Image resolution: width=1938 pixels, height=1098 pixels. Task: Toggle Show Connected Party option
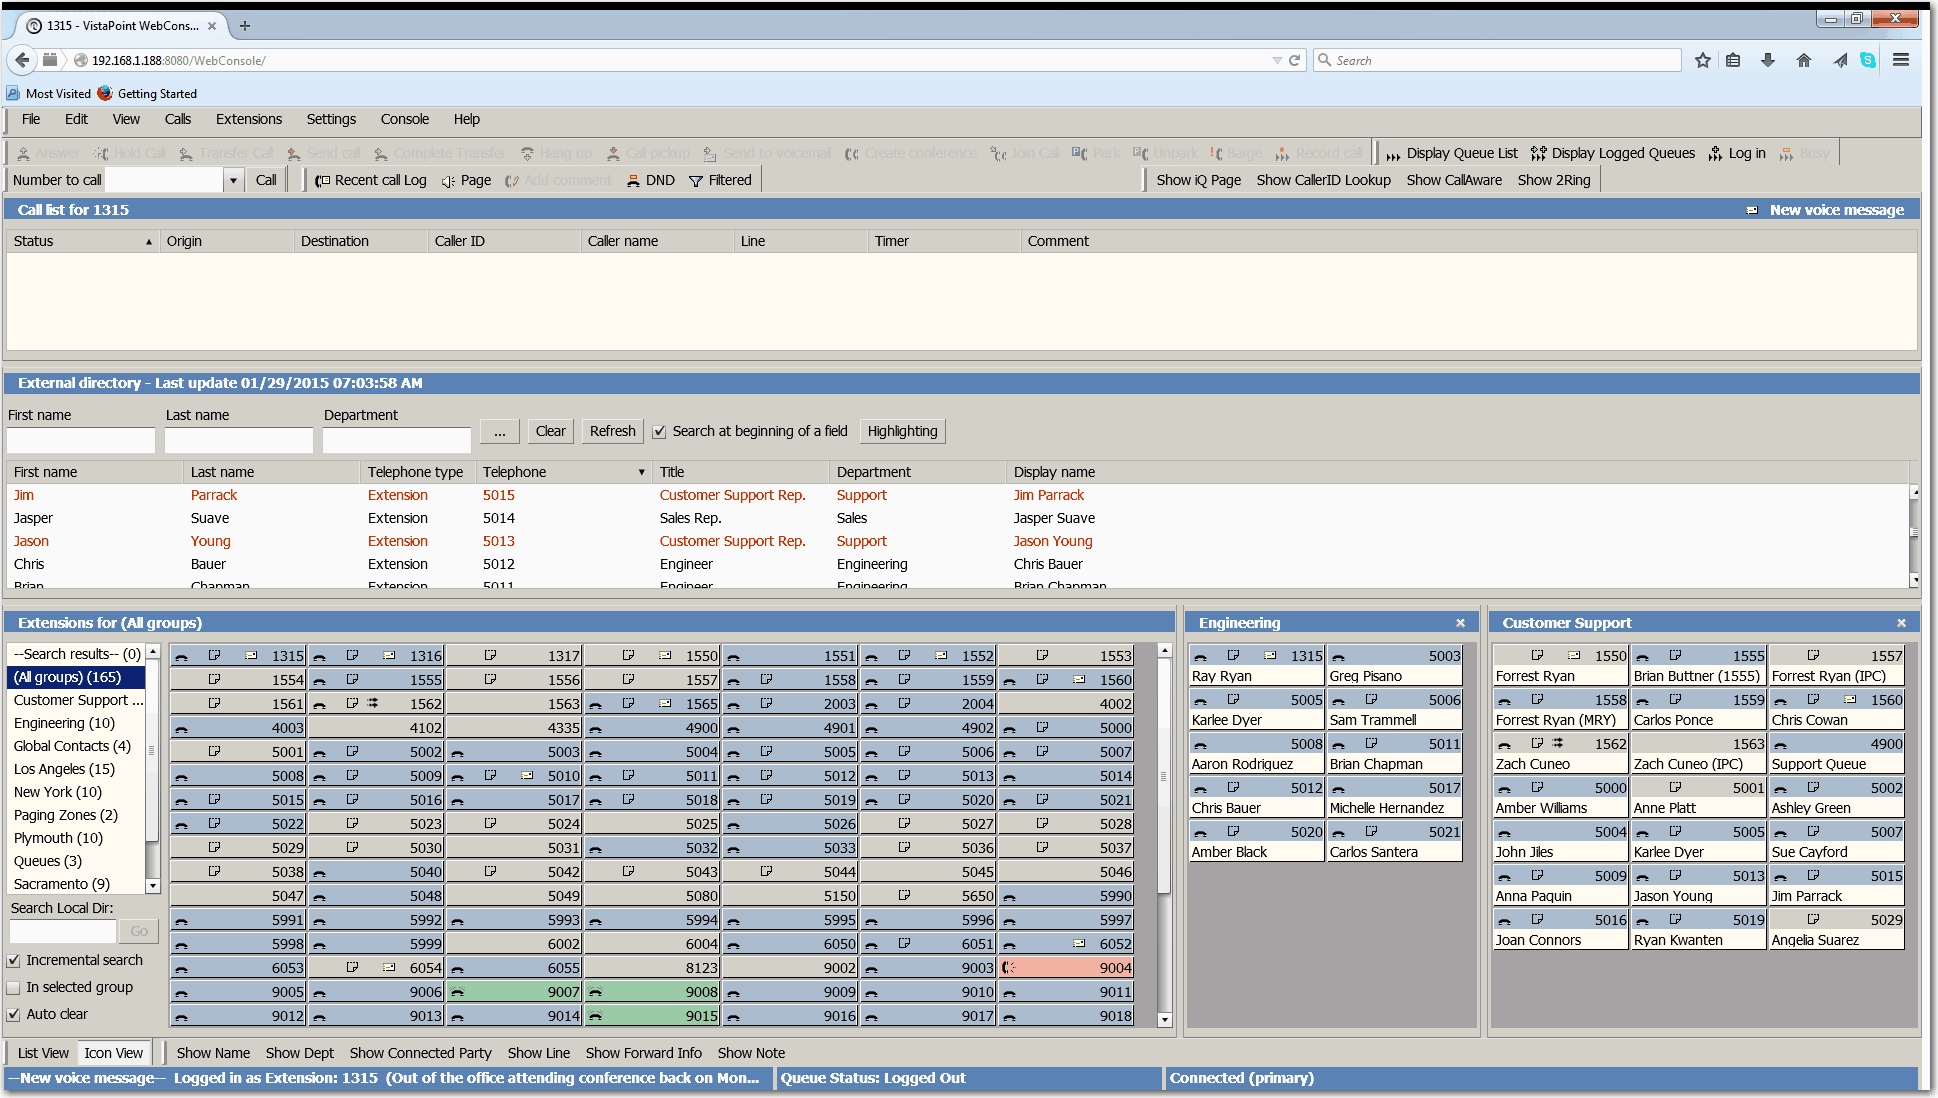[x=420, y=1053]
